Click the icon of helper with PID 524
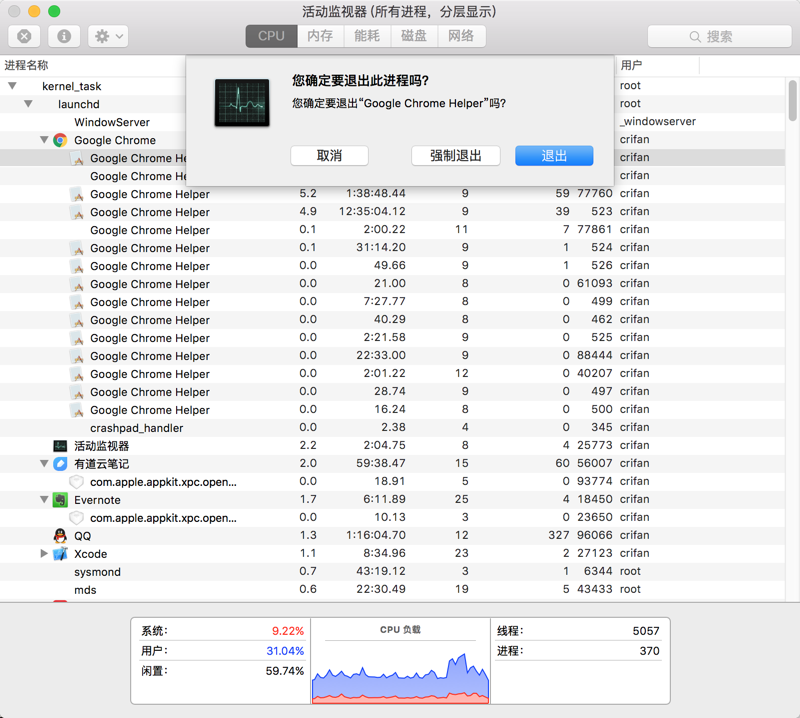 (77, 249)
